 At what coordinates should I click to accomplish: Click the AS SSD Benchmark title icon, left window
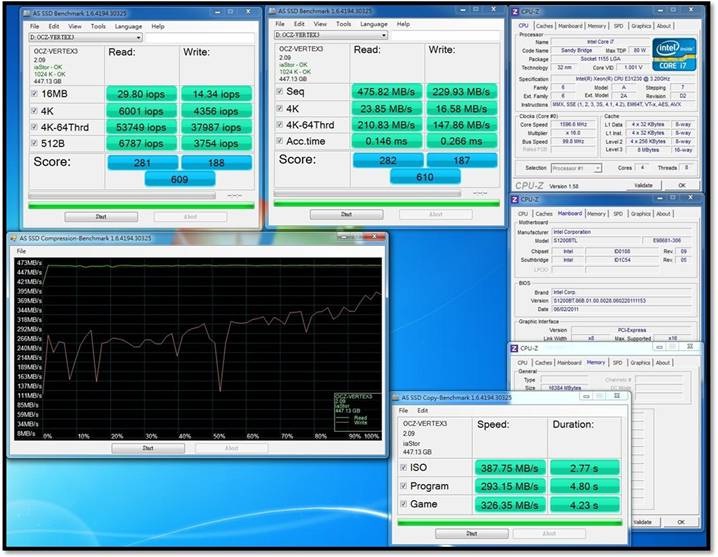[x=27, y=13]
